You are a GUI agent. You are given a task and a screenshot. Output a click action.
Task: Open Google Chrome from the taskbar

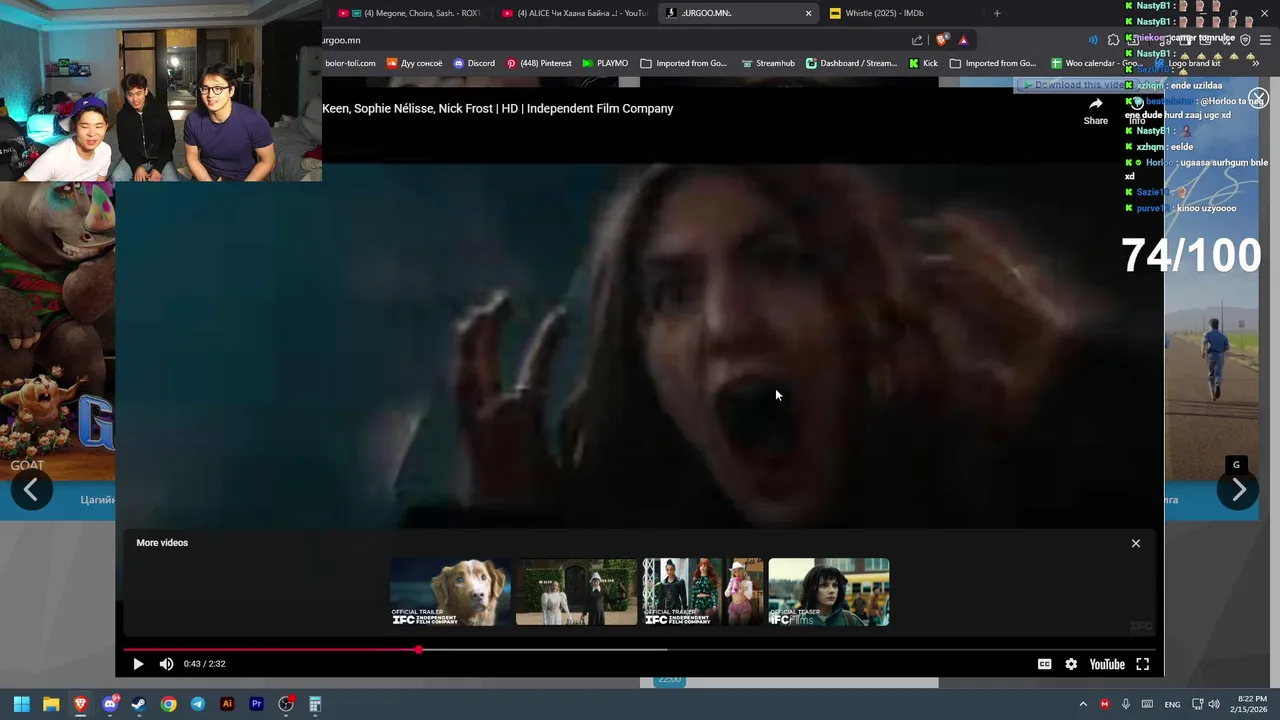click(168, 704)
